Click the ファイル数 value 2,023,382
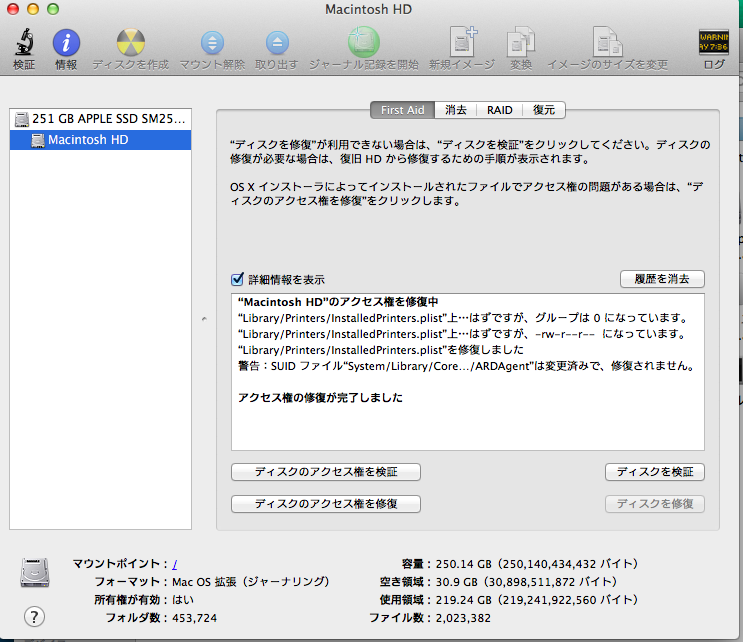 (x=463, y=618)
